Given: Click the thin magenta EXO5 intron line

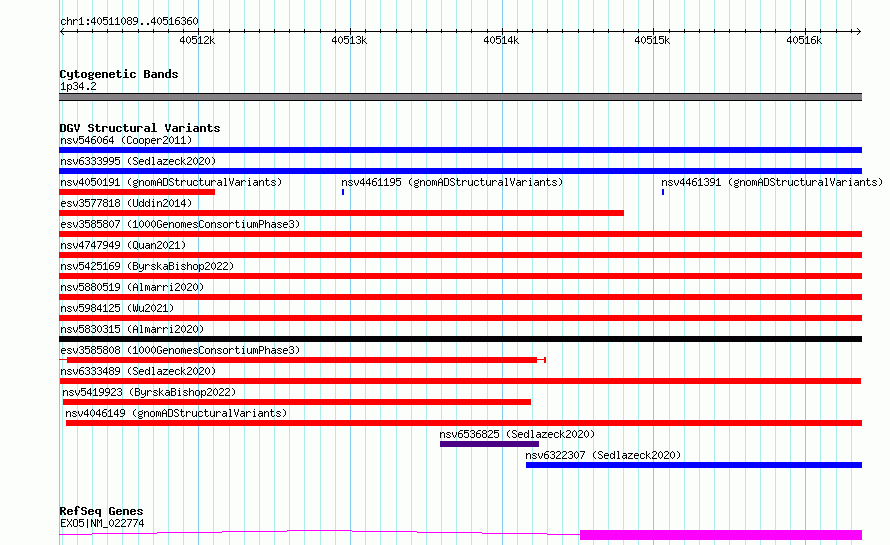Looking at the screenshot, I should click(x=320, y=531).
